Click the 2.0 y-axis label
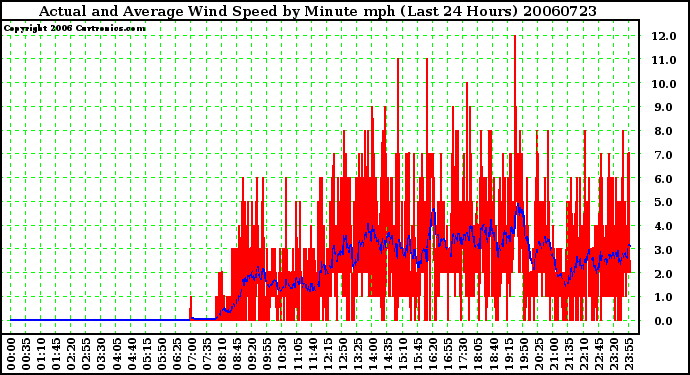 click(x=664, y=274)
